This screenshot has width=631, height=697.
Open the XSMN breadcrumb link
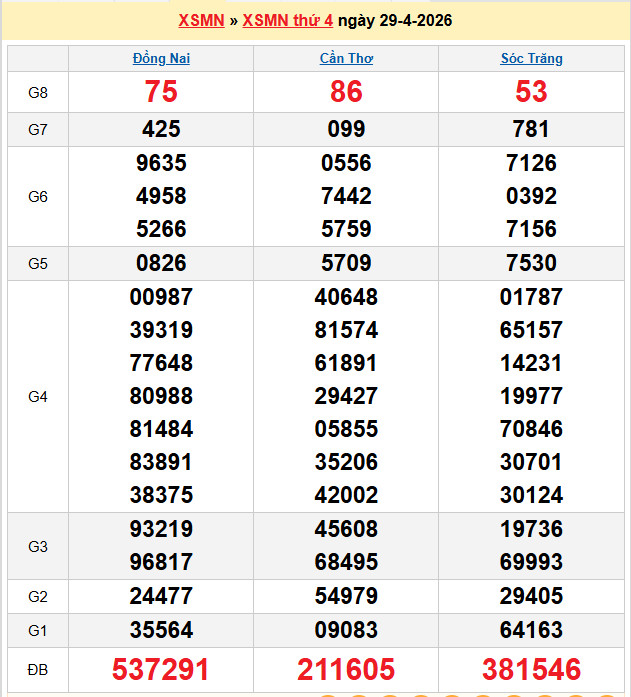(201, 20)
